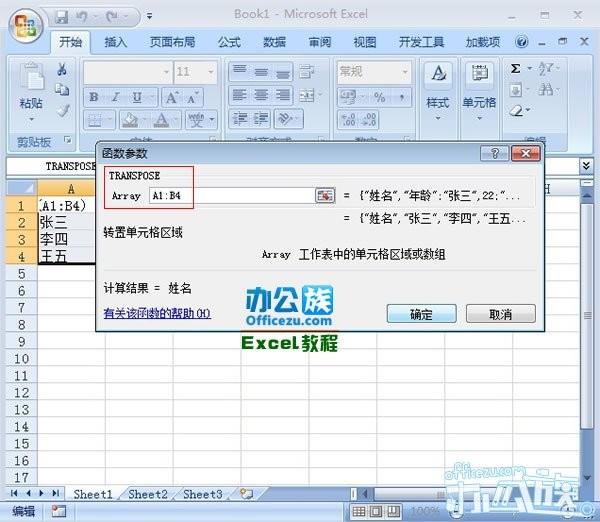The height and width of the screenshot is (522, 600).
Task: Click the AutoSum sigma
Action: tap(515, 69)
